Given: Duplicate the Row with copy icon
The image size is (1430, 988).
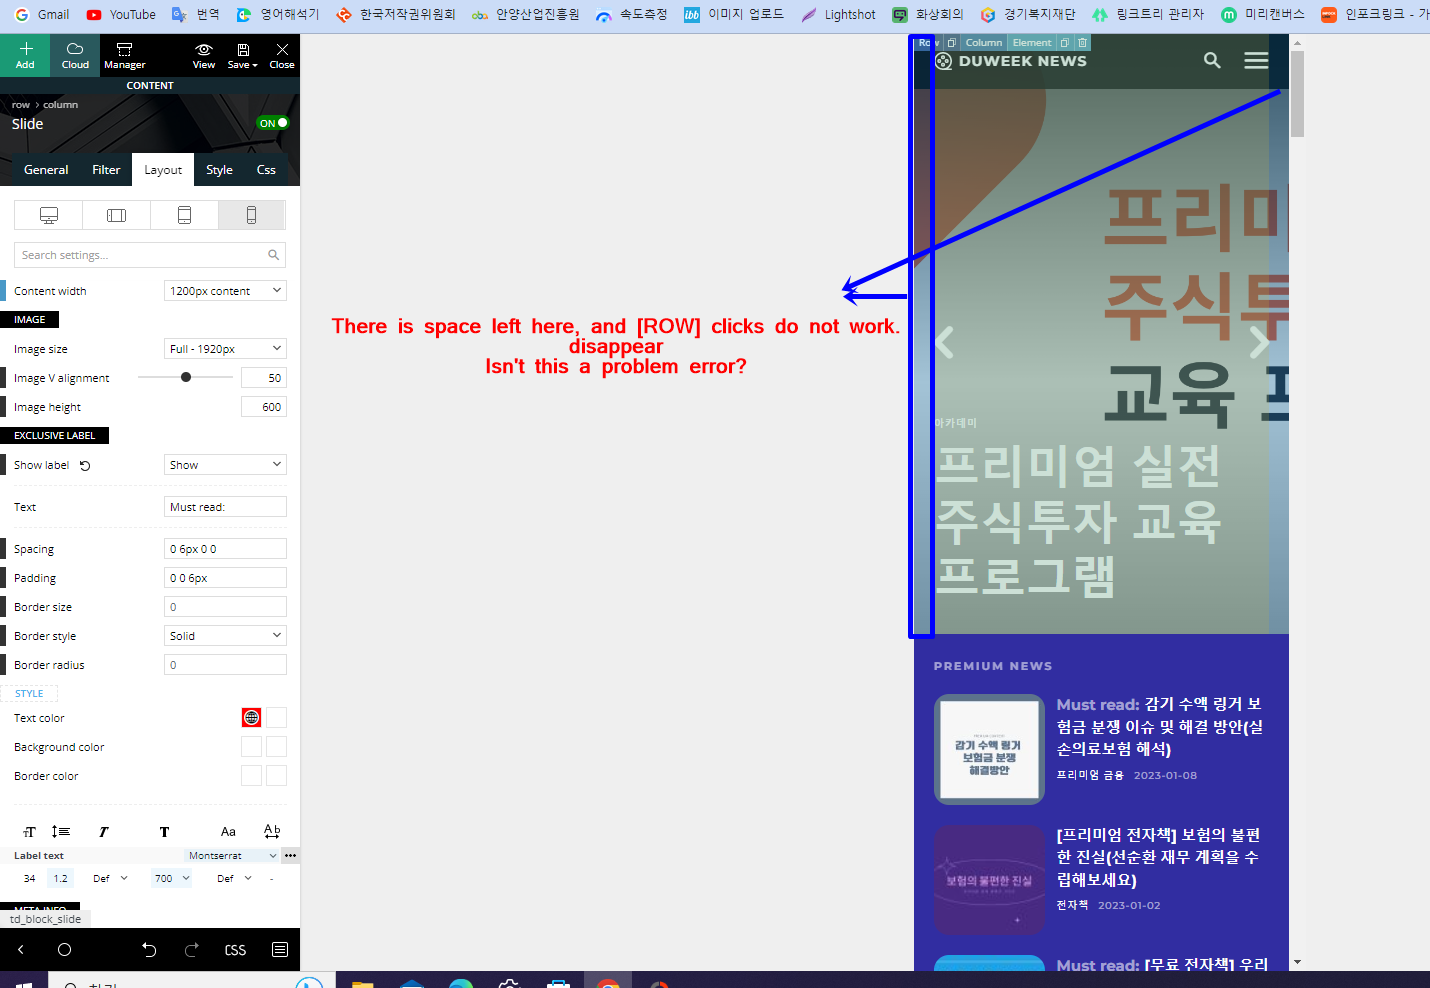Looking at the screenshot, I should 952,43.
